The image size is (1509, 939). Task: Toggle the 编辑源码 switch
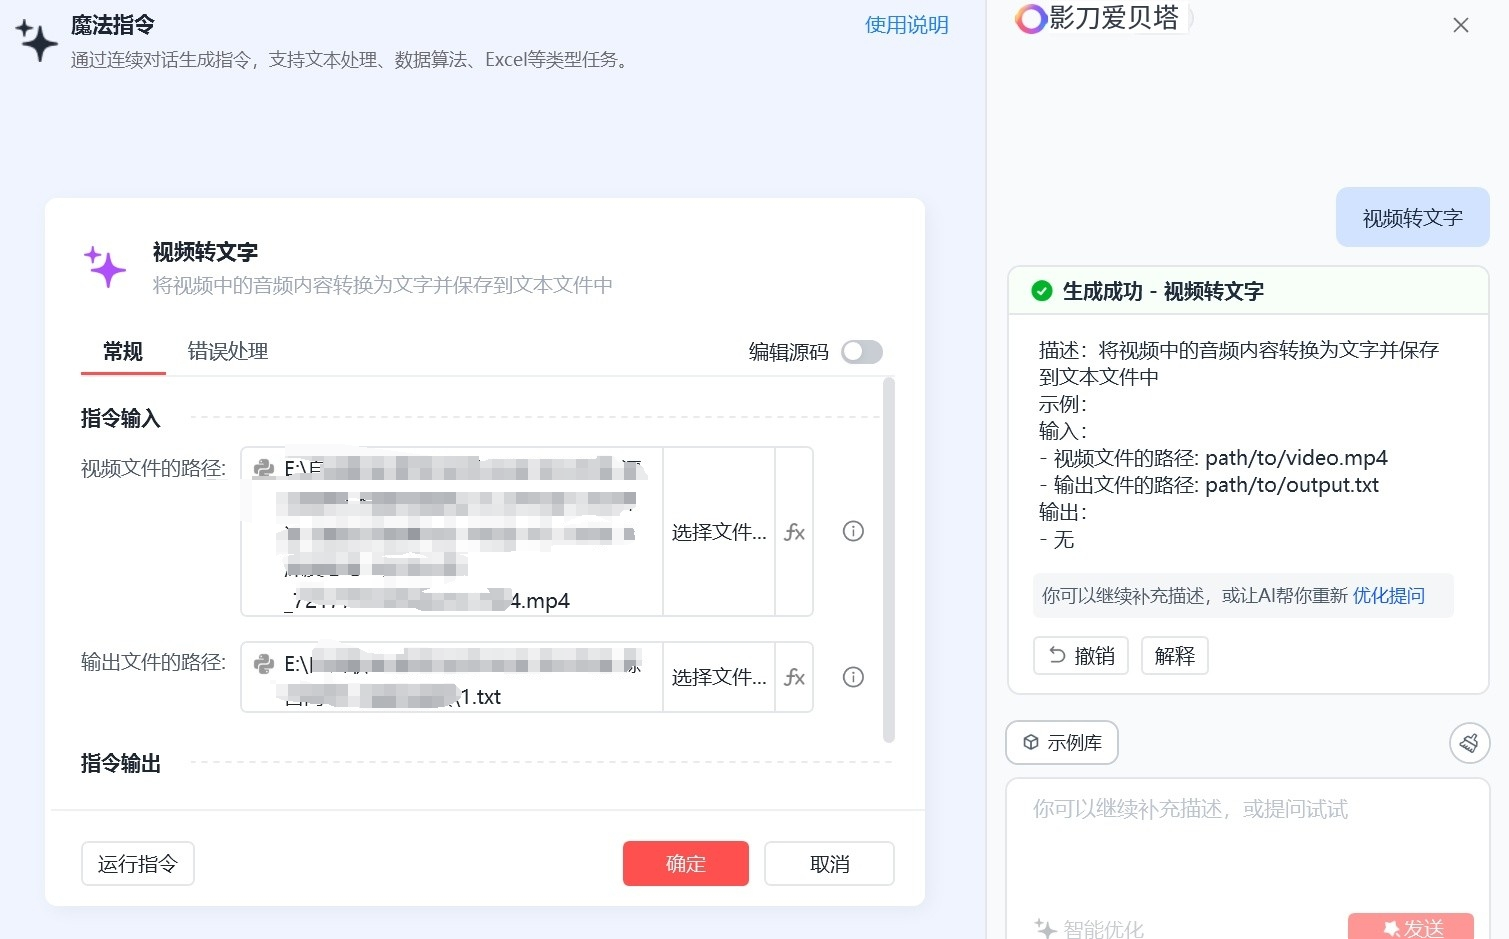pyautogui.click(x=862, y=352)
